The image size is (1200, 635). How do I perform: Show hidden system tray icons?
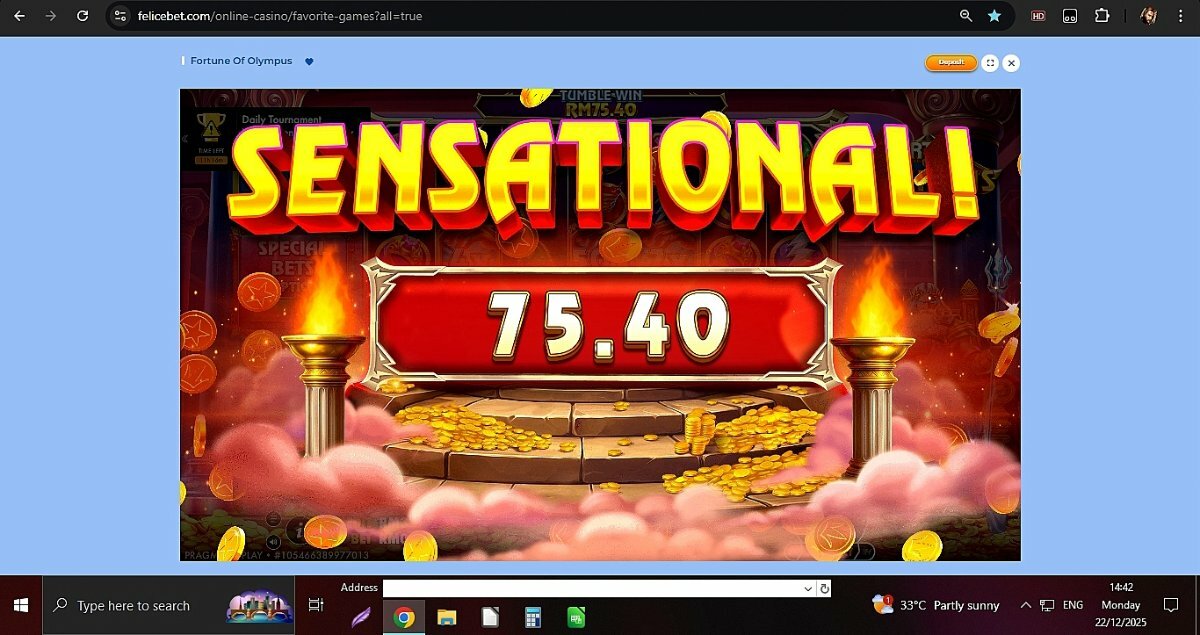click(x=1025, y=606)
